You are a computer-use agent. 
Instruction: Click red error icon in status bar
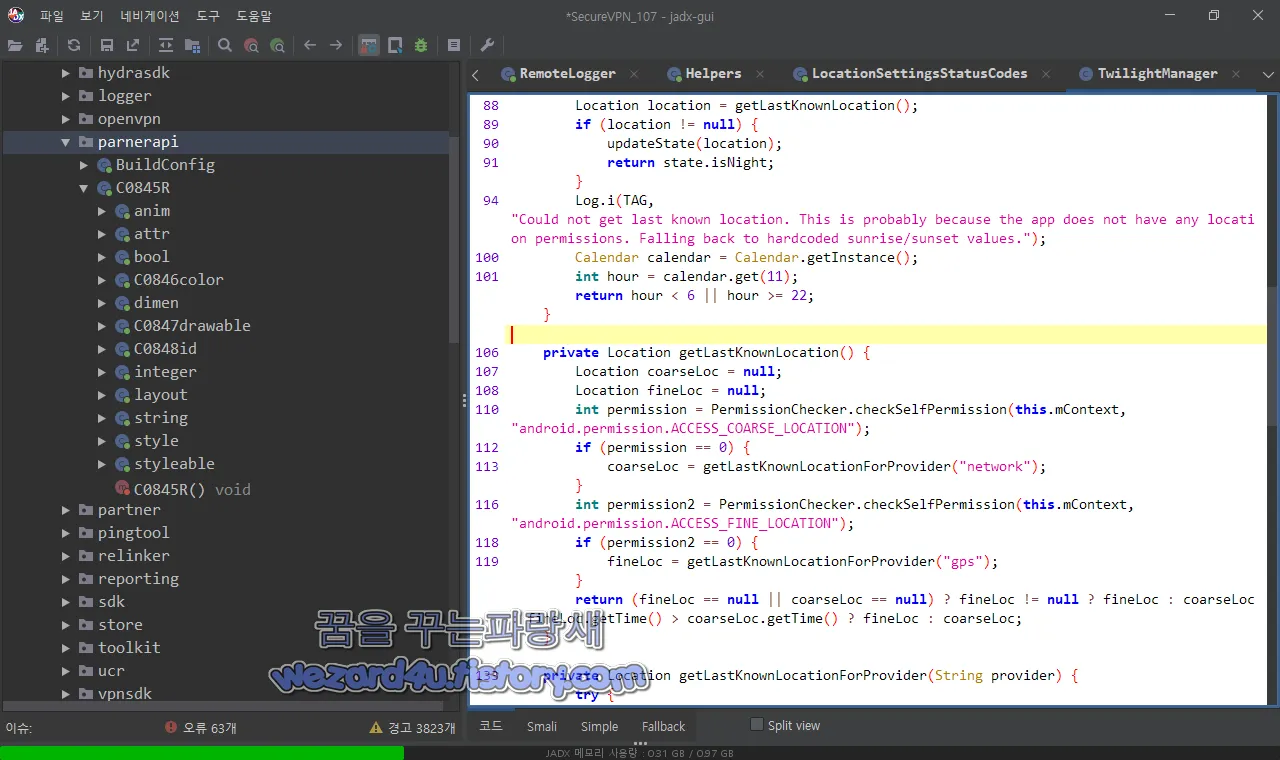(171, 728)
